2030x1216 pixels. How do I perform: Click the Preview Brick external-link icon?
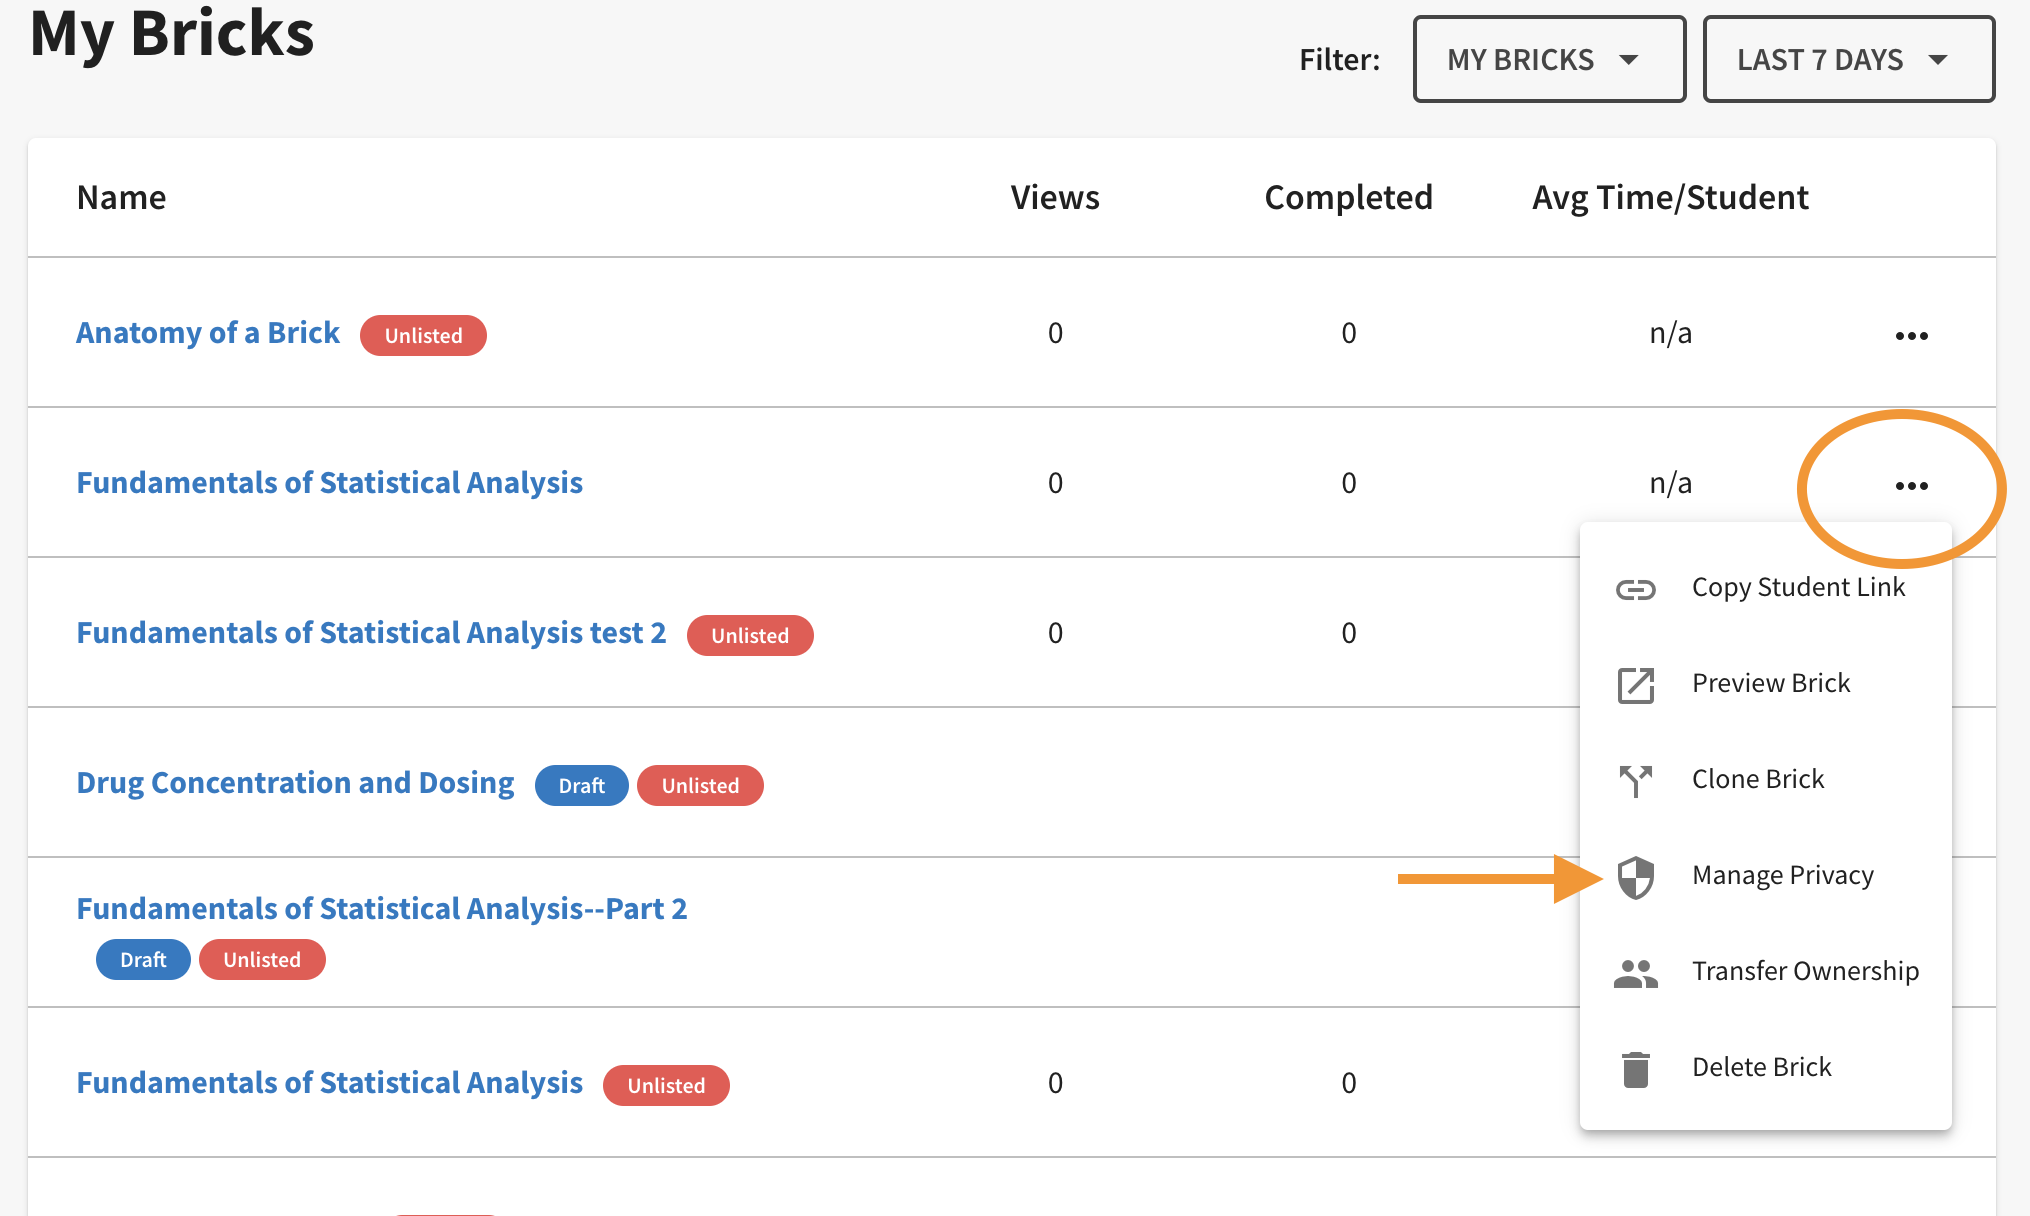[1636, 685]
